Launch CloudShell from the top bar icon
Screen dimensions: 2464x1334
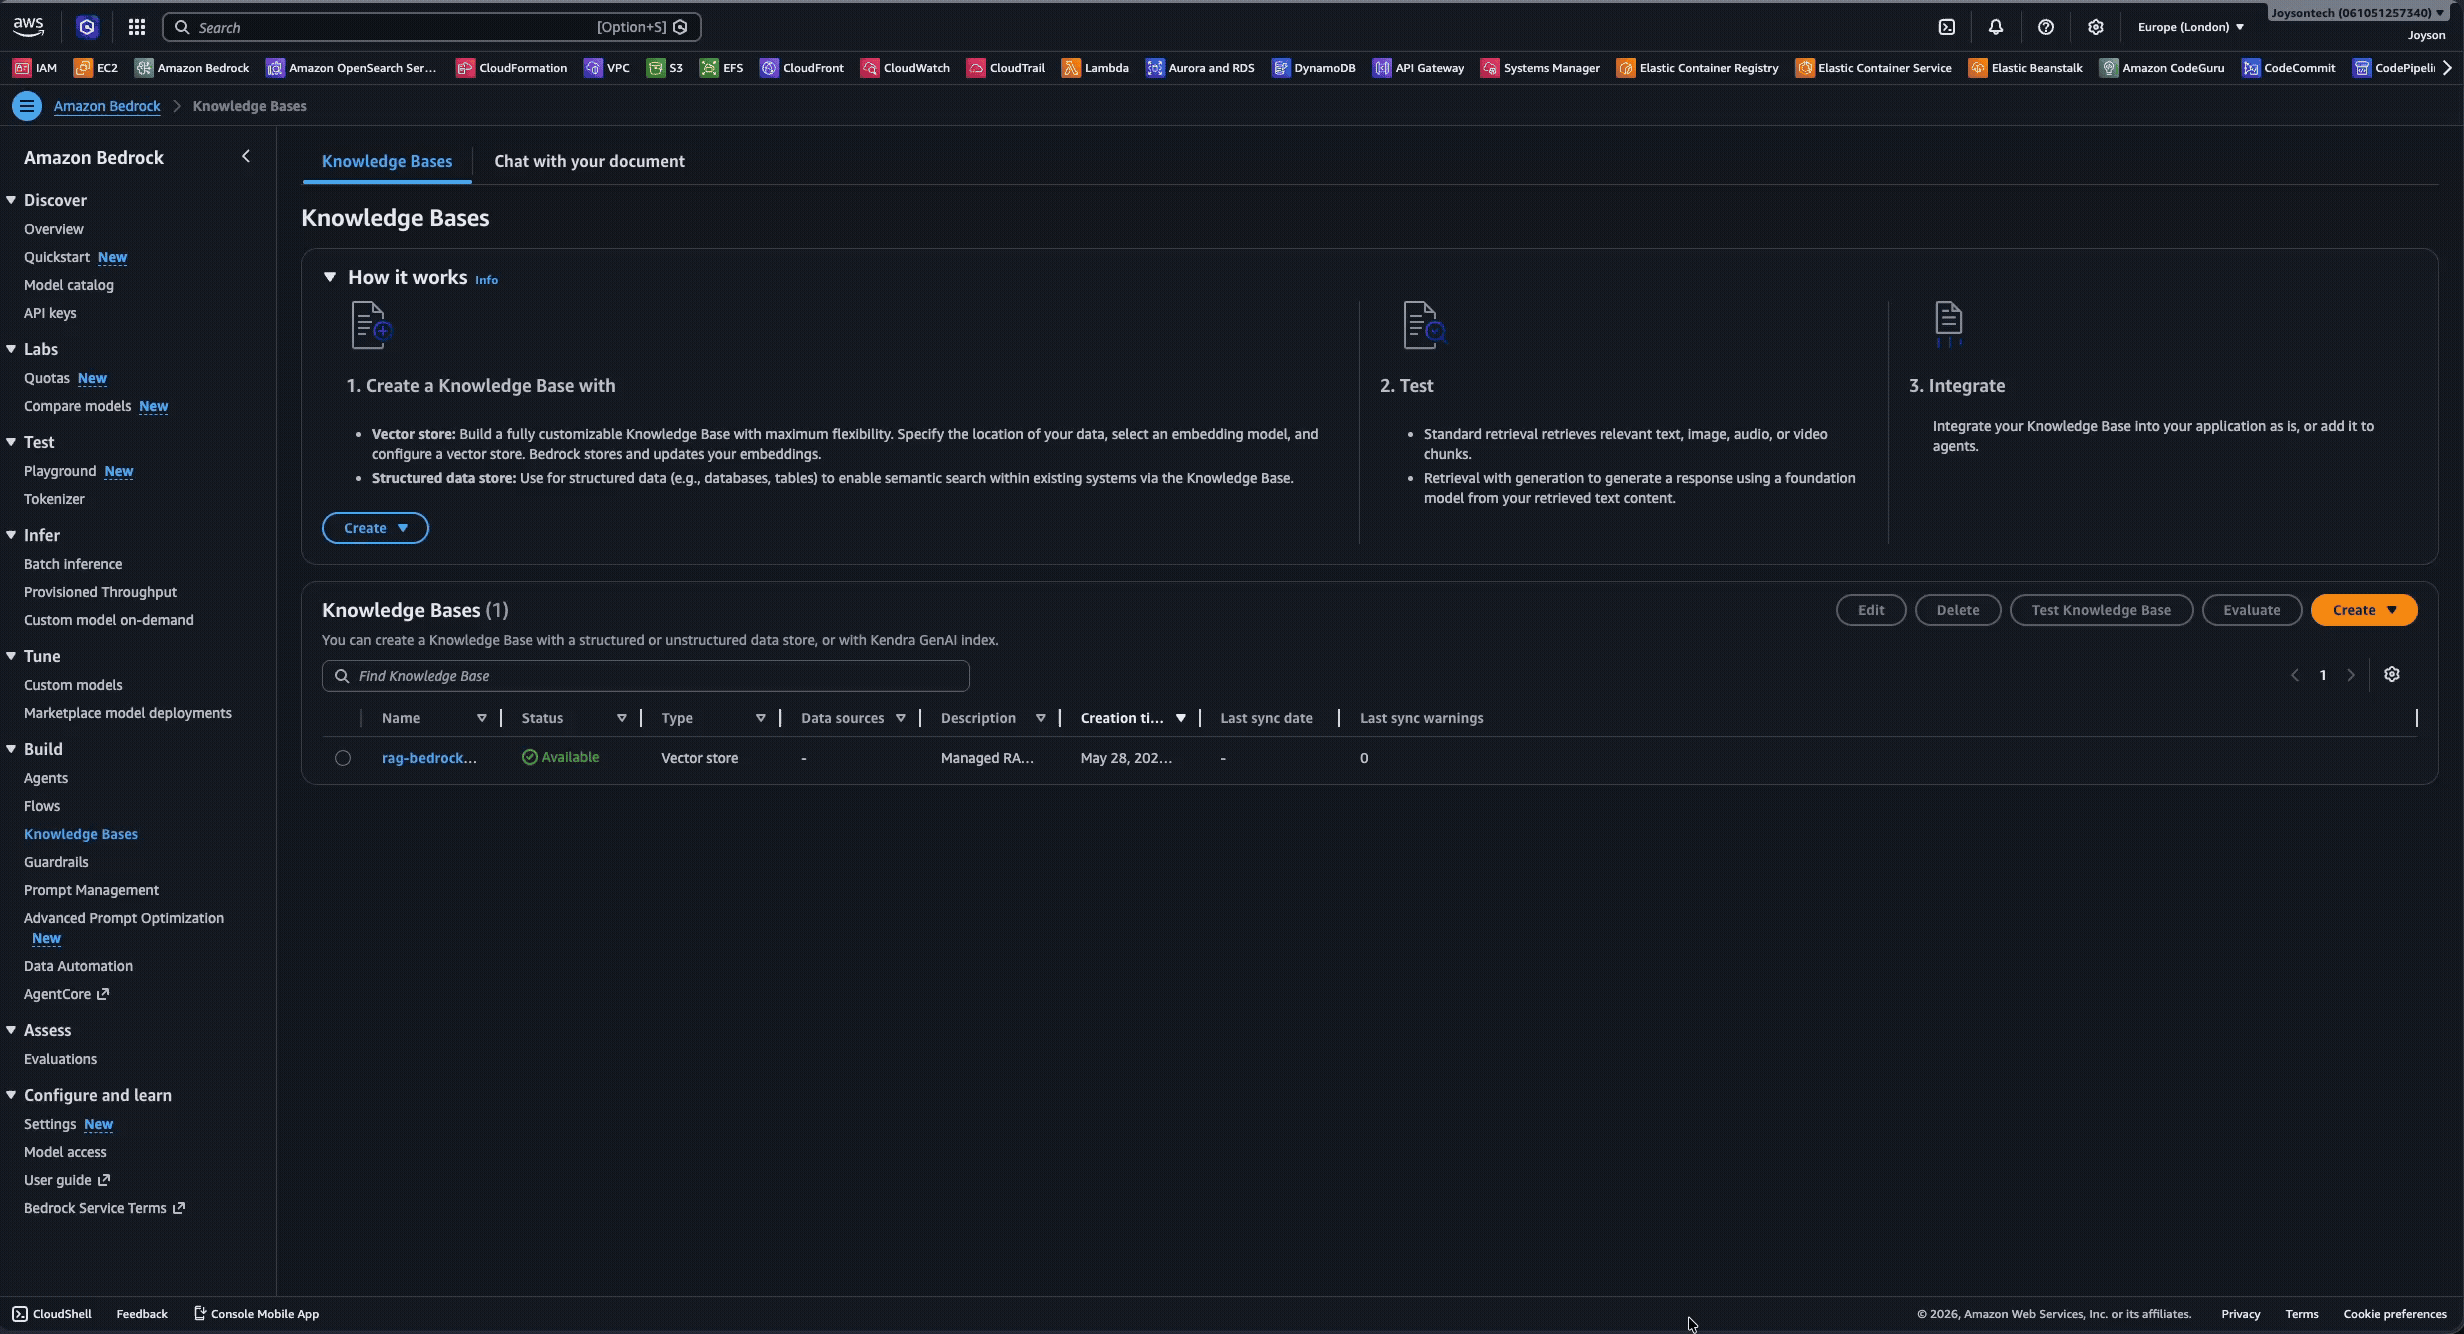1946,27
